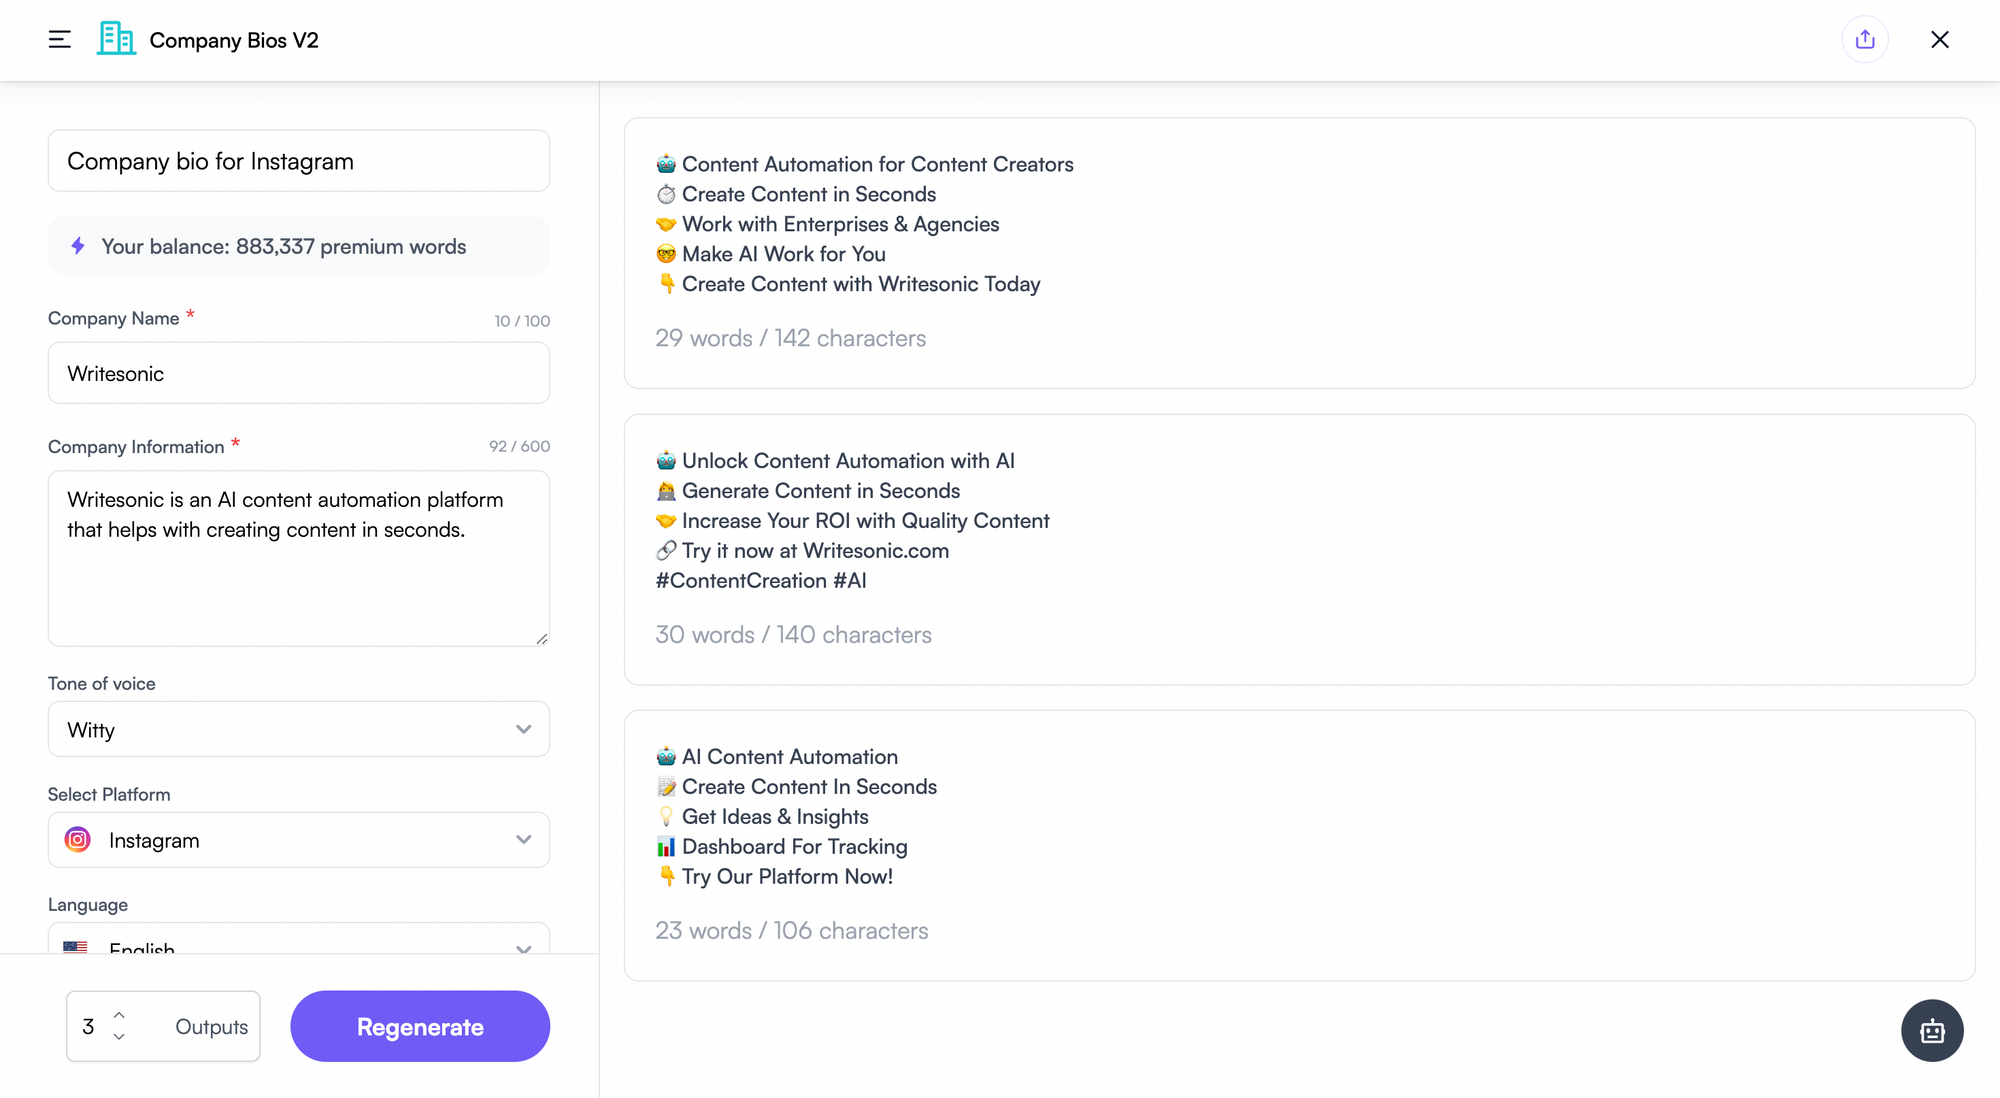The width and height of the screenshot is (2000, 1098).
Task: Open the chatbot assistant button
Action: 1932,1030
